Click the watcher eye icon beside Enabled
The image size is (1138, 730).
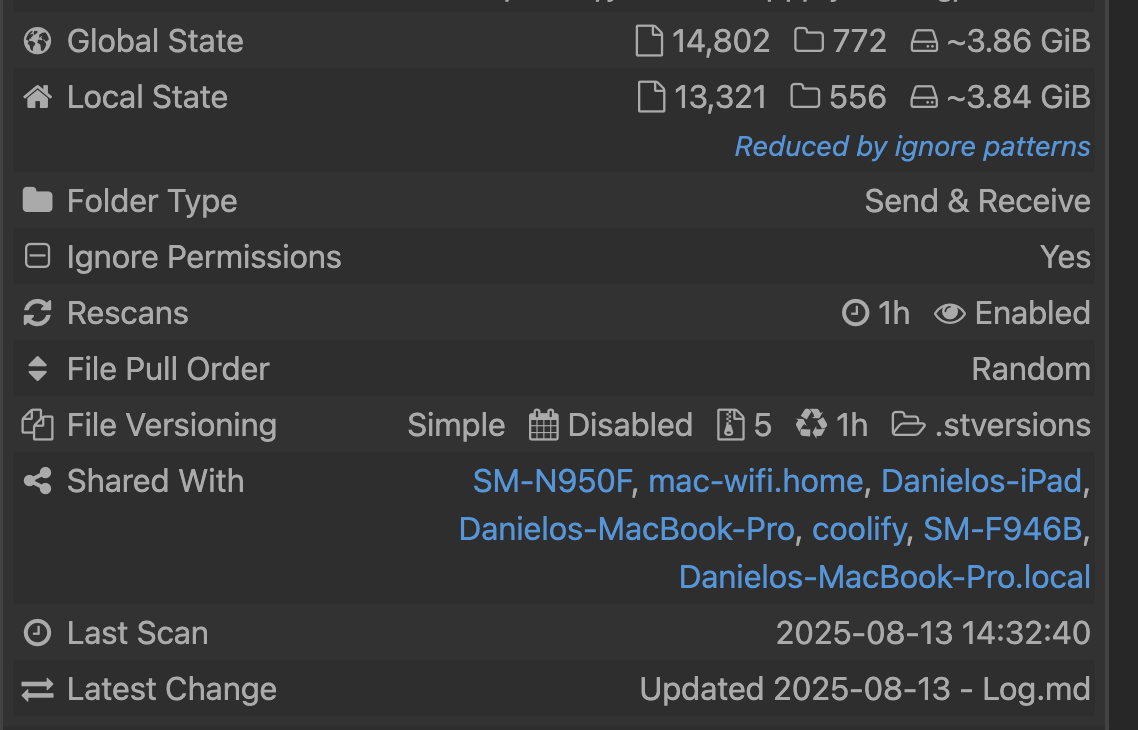[949, 313]
